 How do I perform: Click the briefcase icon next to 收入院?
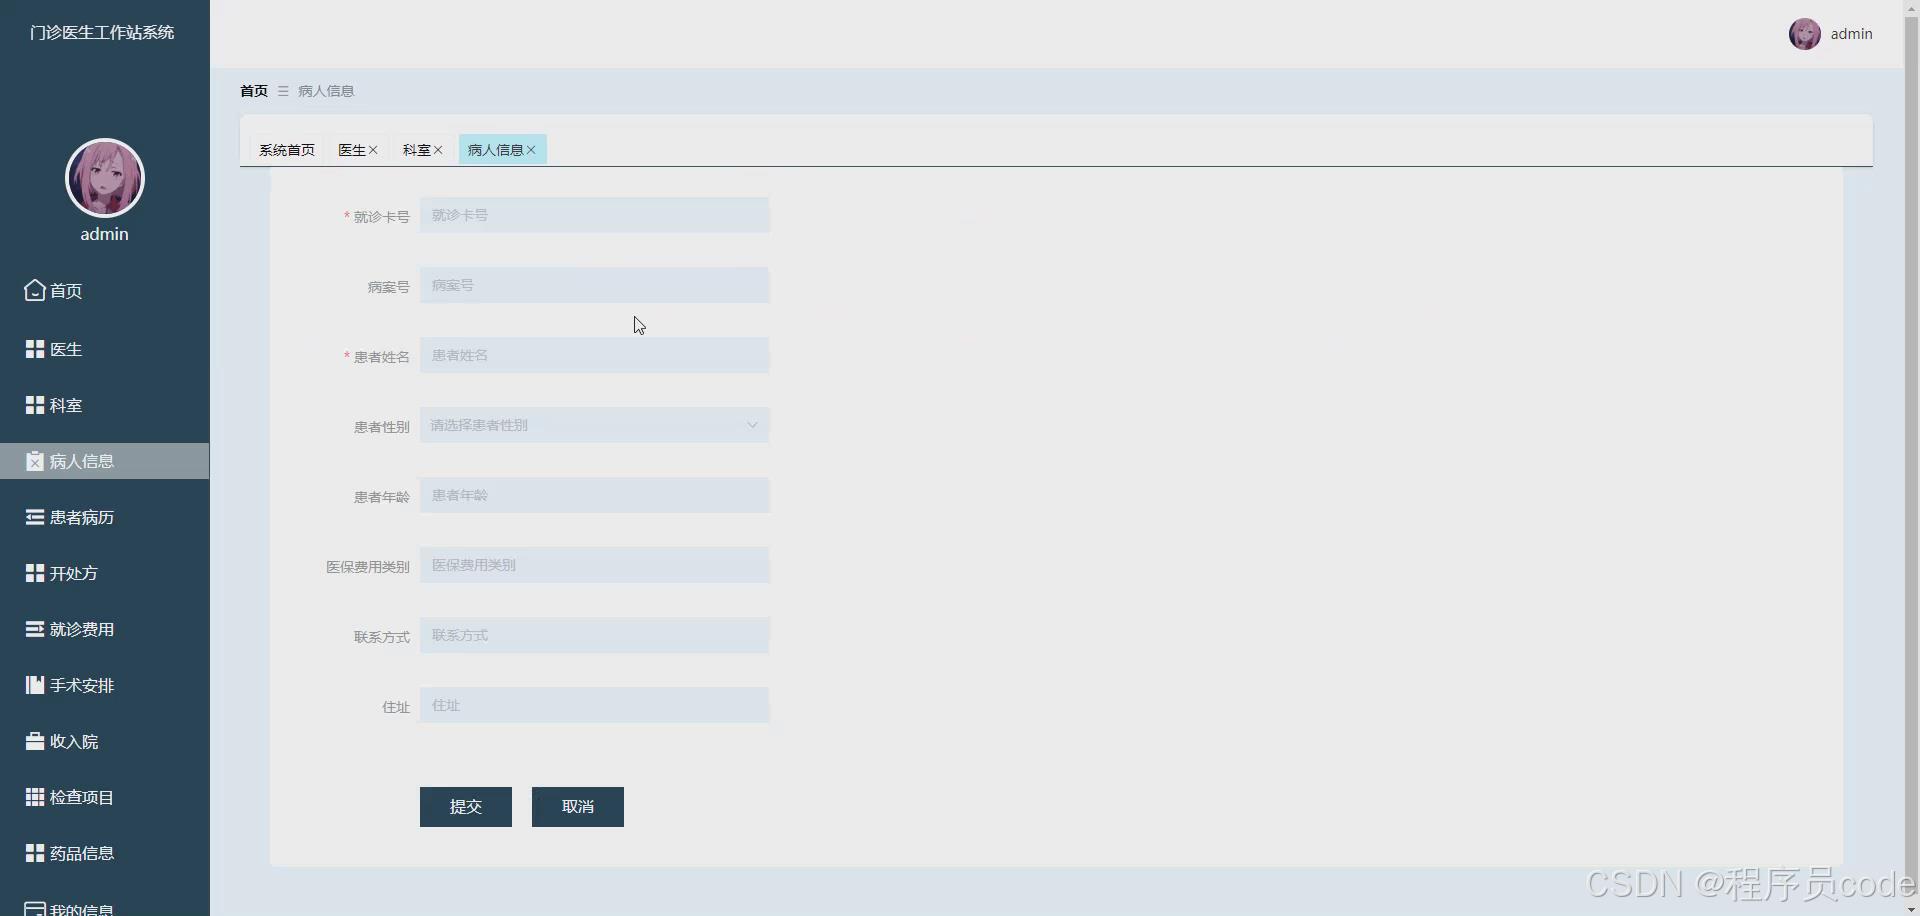[35, 741]
